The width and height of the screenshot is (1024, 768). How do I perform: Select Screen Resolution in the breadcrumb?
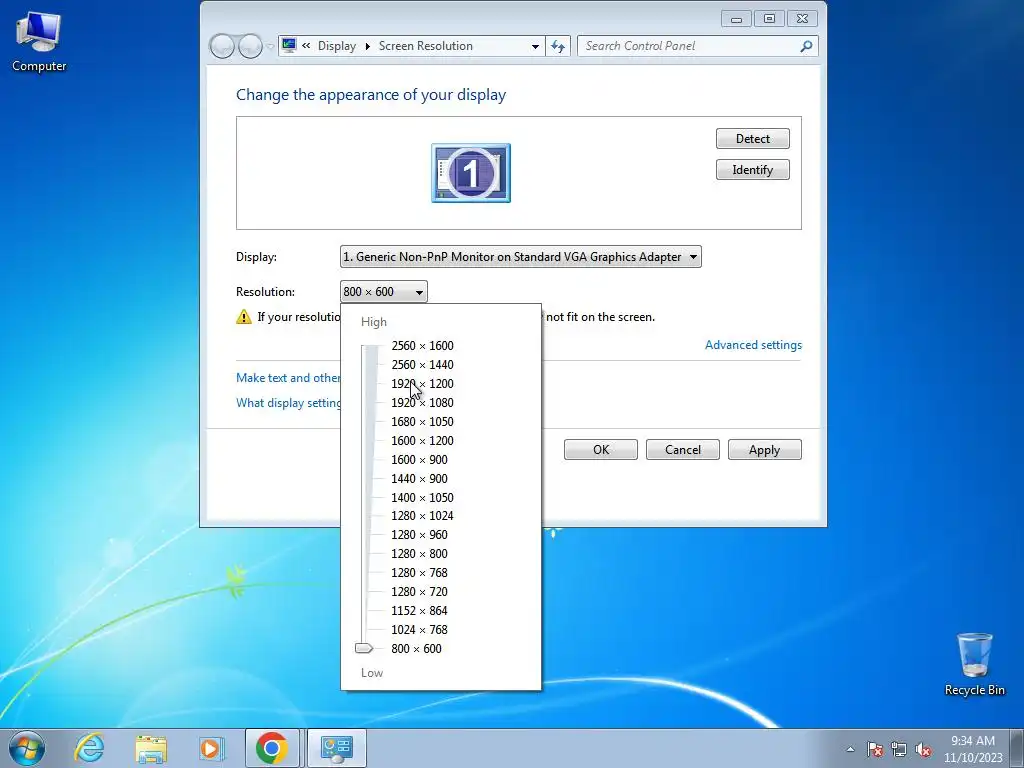pos(426,46)
